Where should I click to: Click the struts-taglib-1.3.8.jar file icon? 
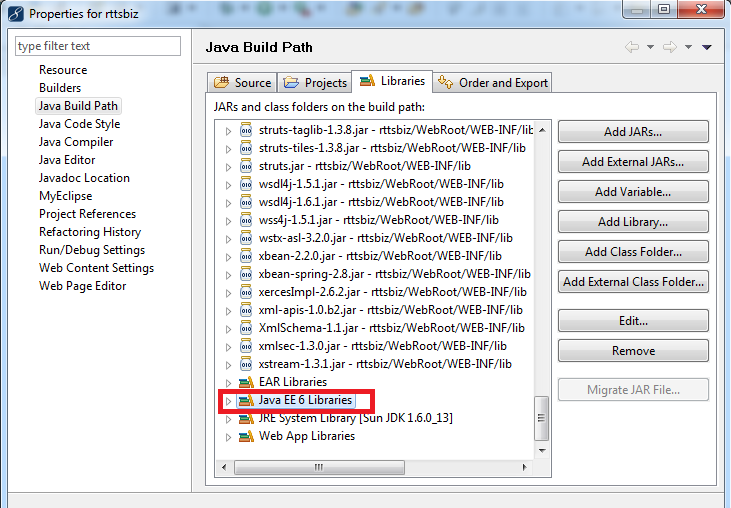pos(246,130)
